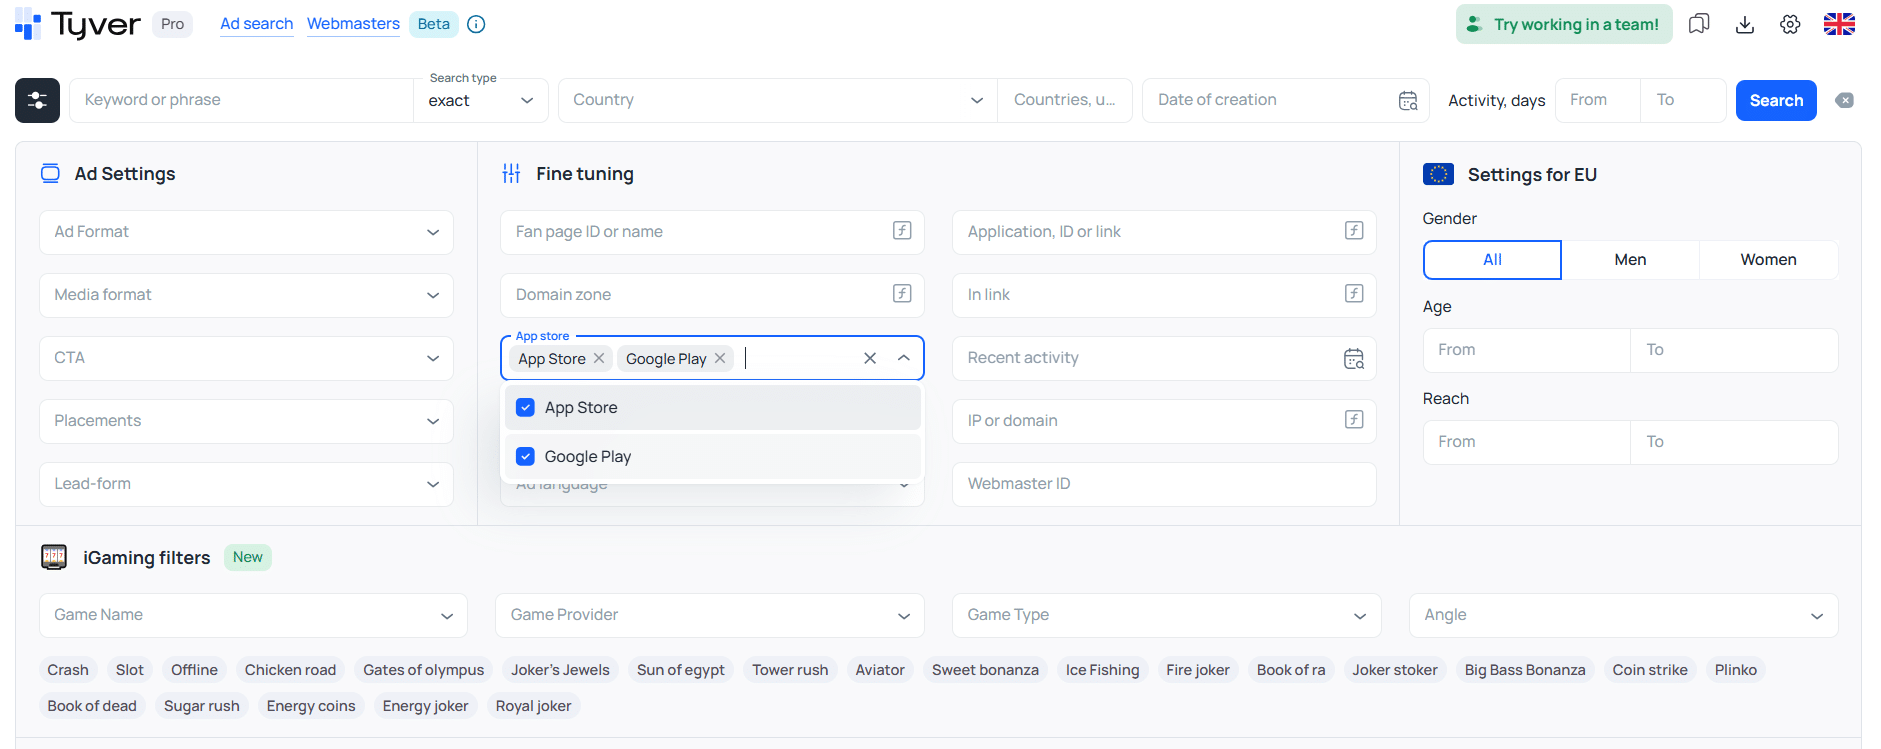Open bookmarks icon in top bar
Image resolution: width=1881 pixels, height=749 pixels.
point(1699,24)
